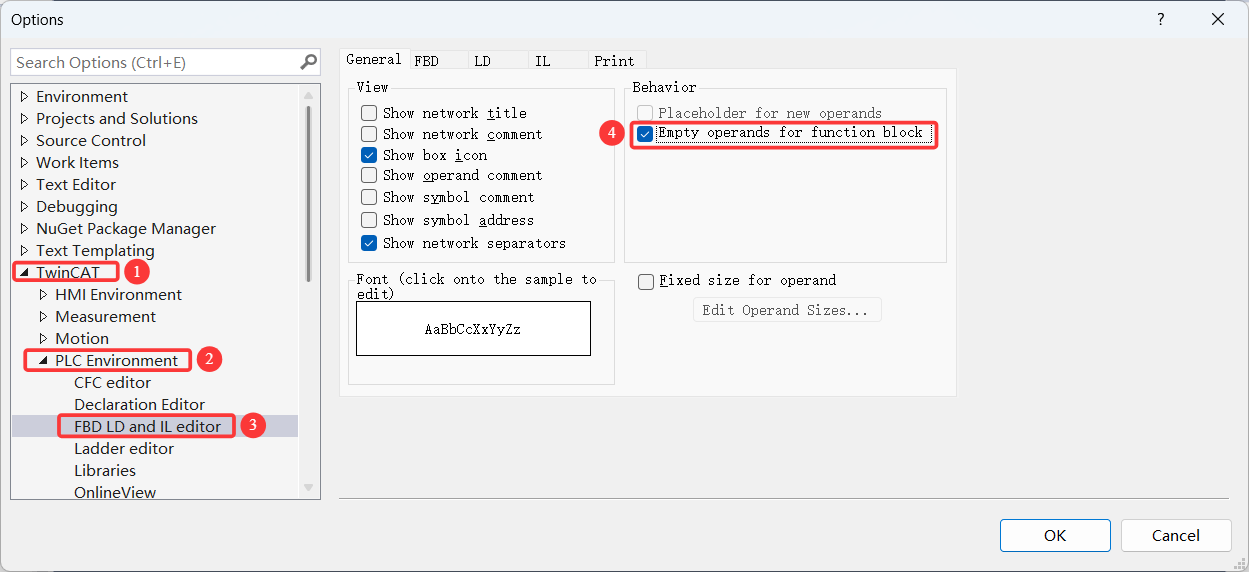Click the Cancel button
Image resolution: width=1249 pixels, height=572 pixels.
tap(1175, 535)
